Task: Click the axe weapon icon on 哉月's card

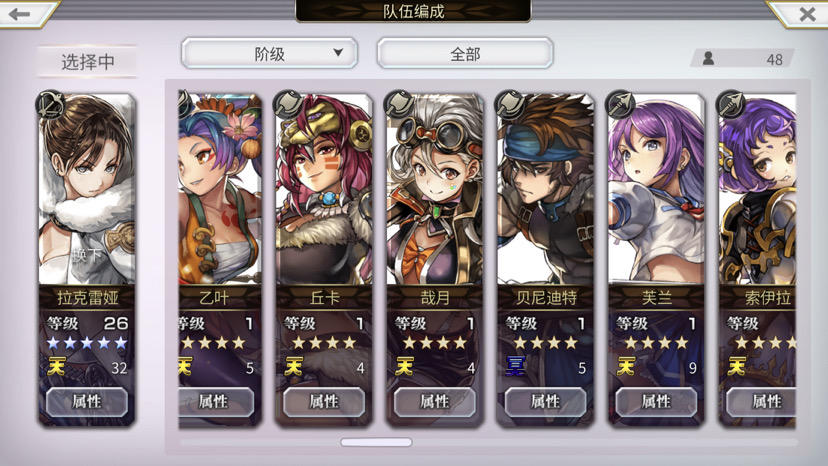Action: (x=399, y=104)
